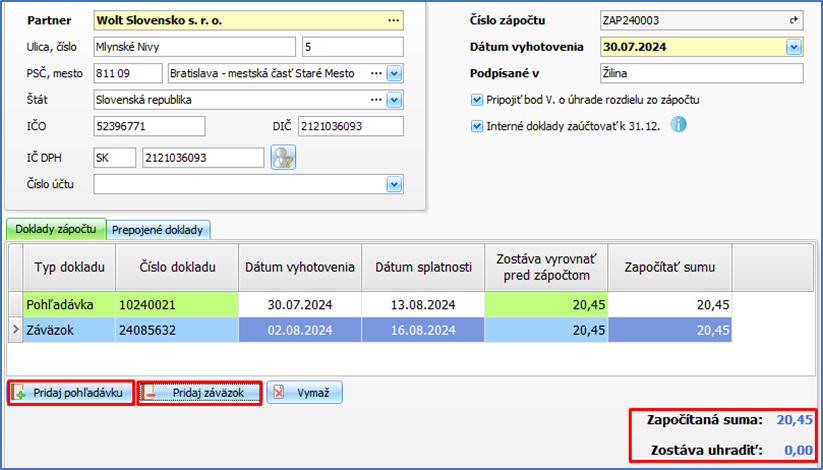This screenshot has height=470, width=823.
Task: Click document number 10240021
Action: (x=177, y=305)
